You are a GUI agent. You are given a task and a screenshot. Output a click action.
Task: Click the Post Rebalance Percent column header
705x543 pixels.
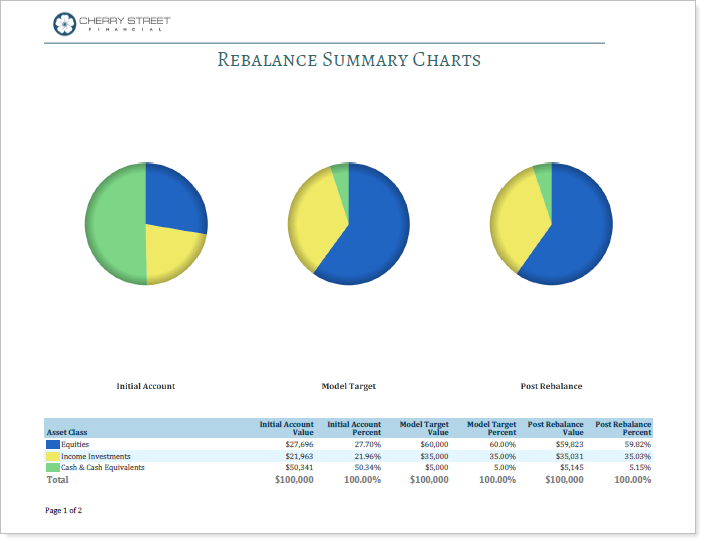623,428
